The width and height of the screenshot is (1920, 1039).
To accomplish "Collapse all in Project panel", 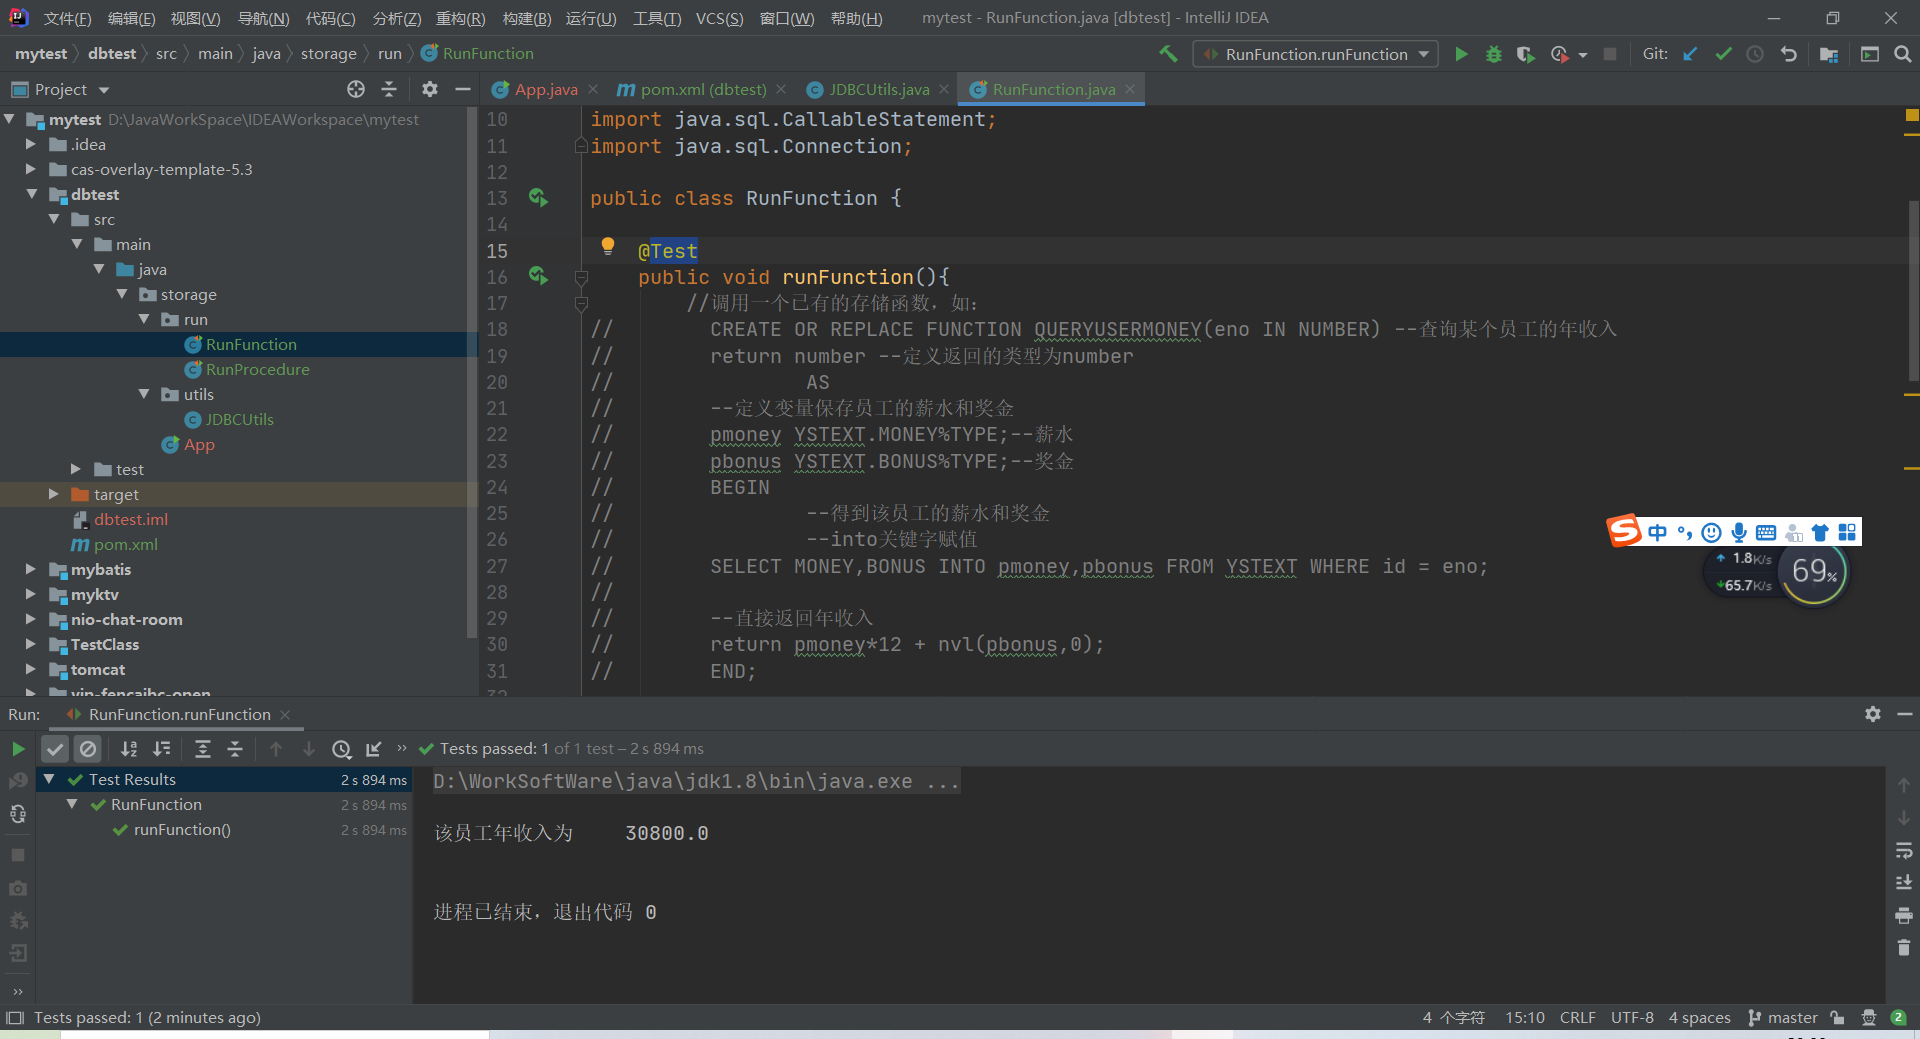I will (389, 89).
